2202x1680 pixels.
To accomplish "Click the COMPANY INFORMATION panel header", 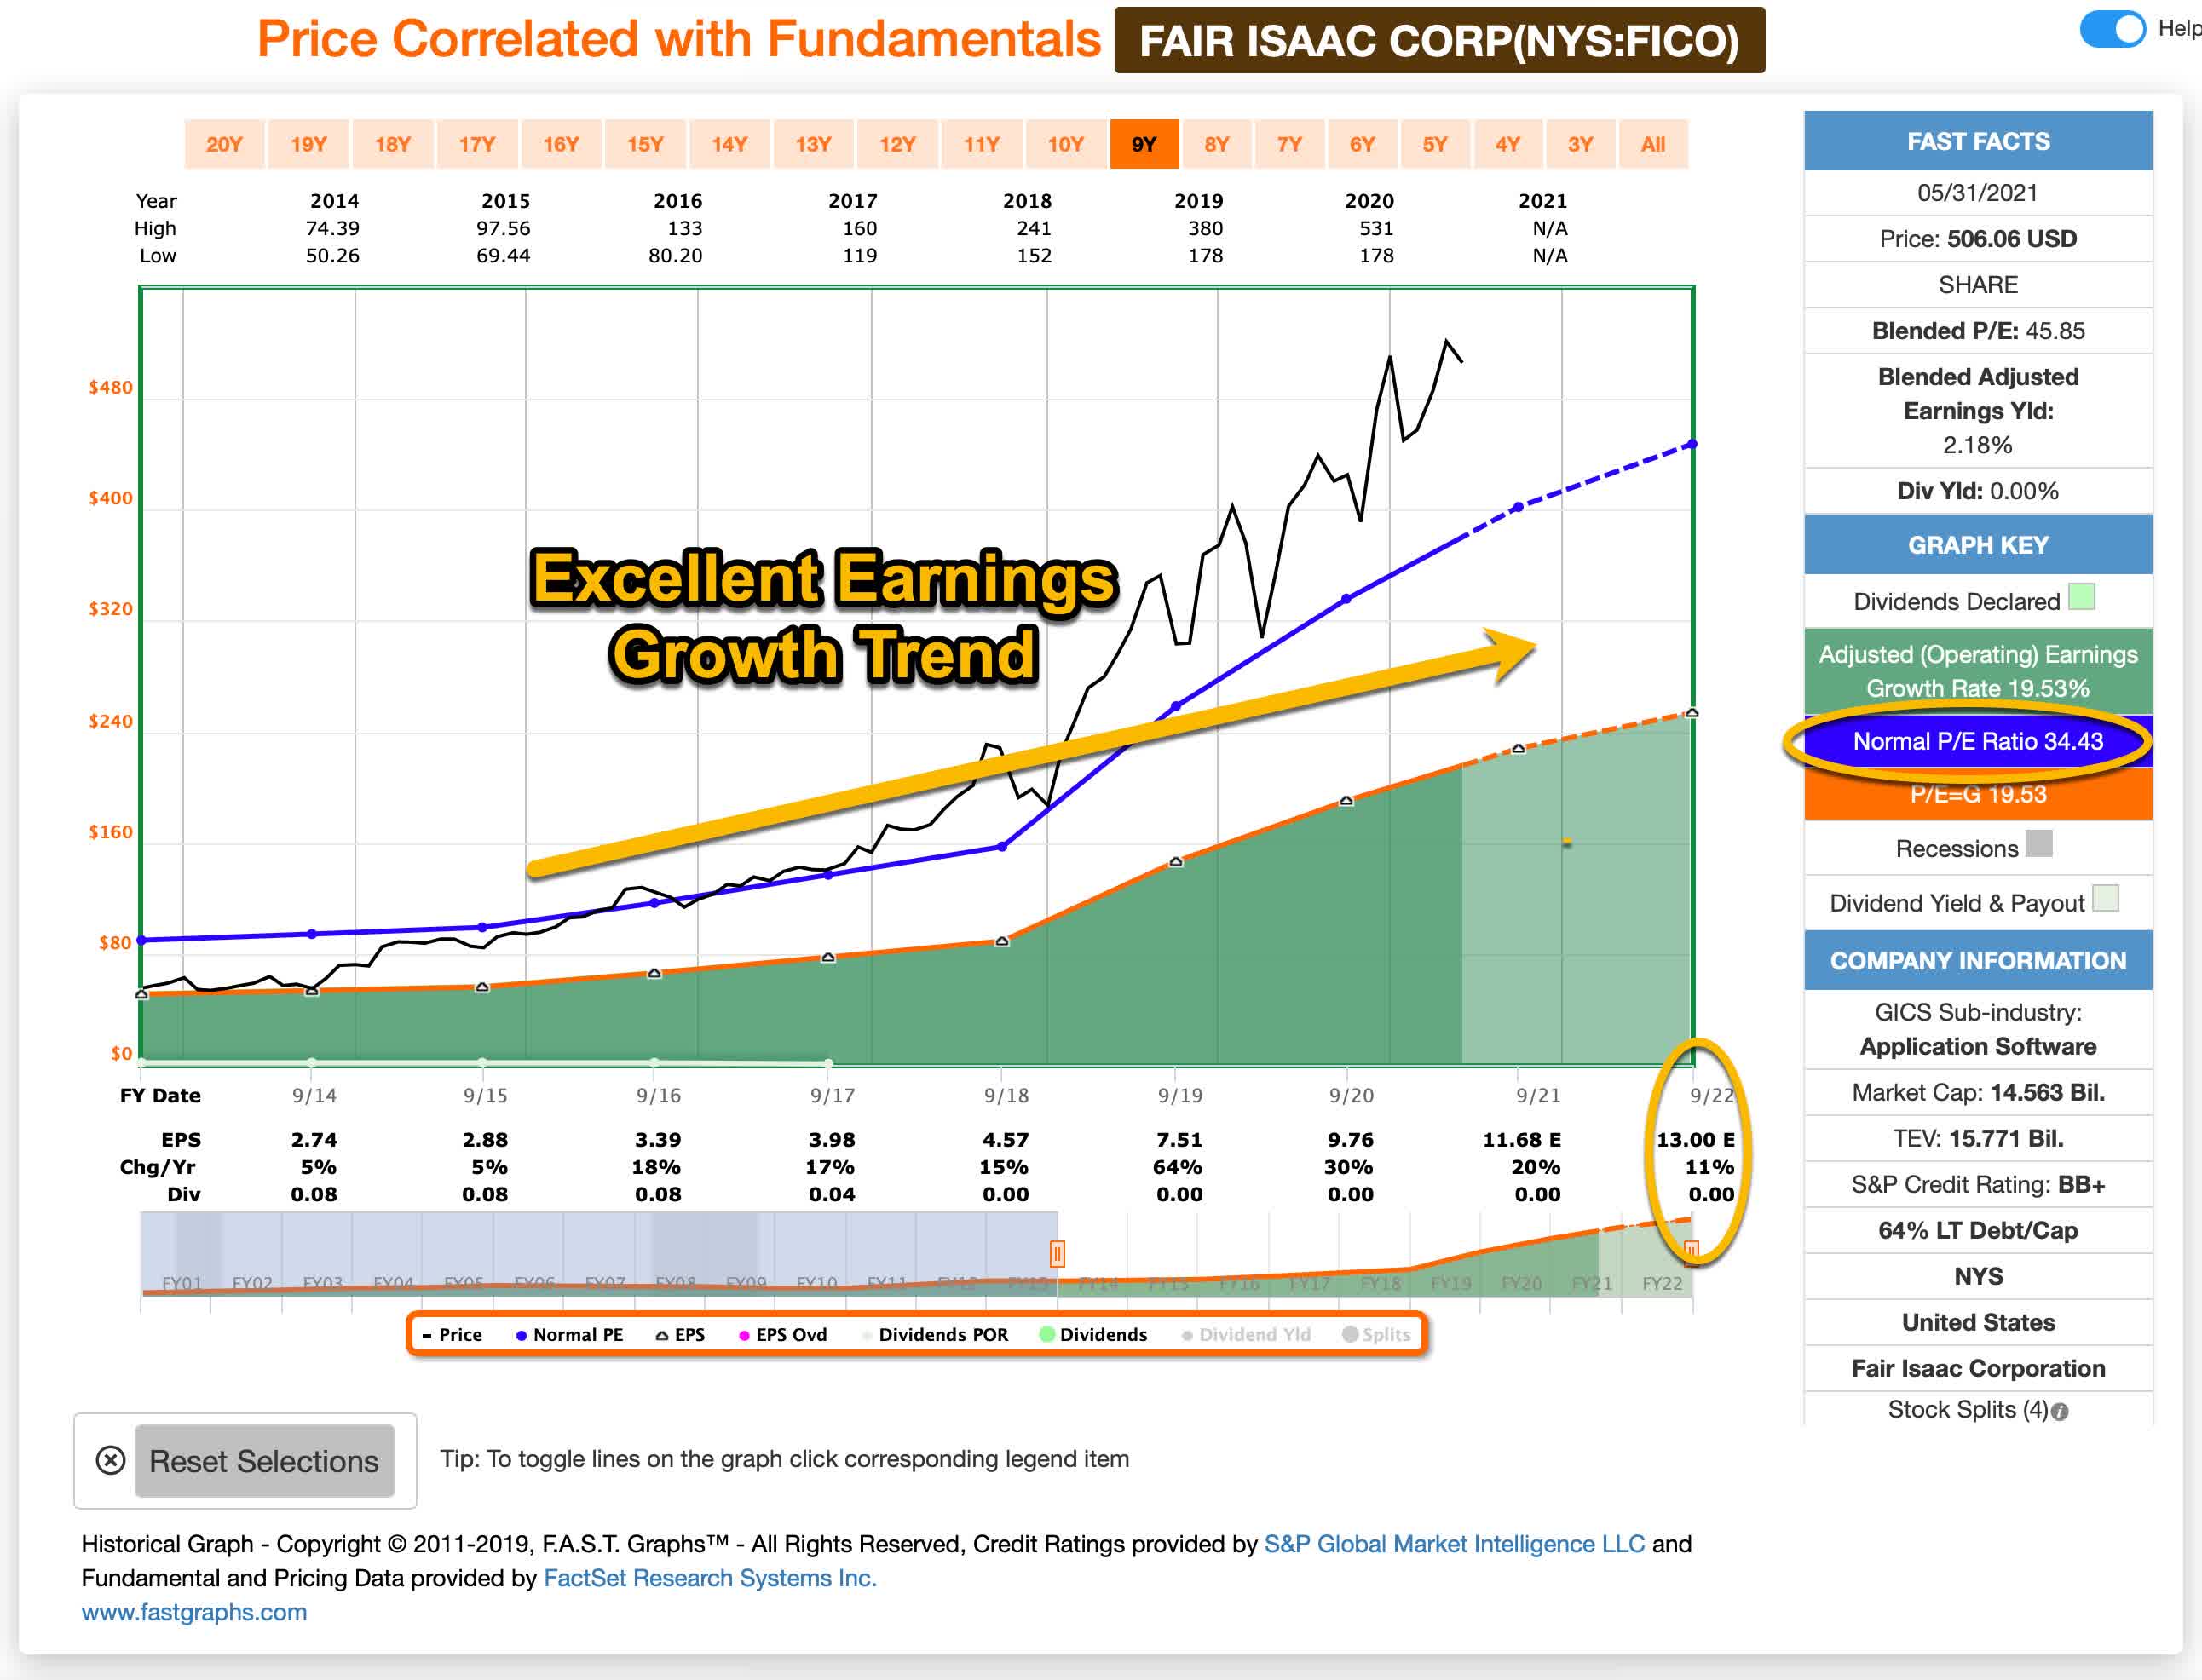I will tap(1978, 960).
